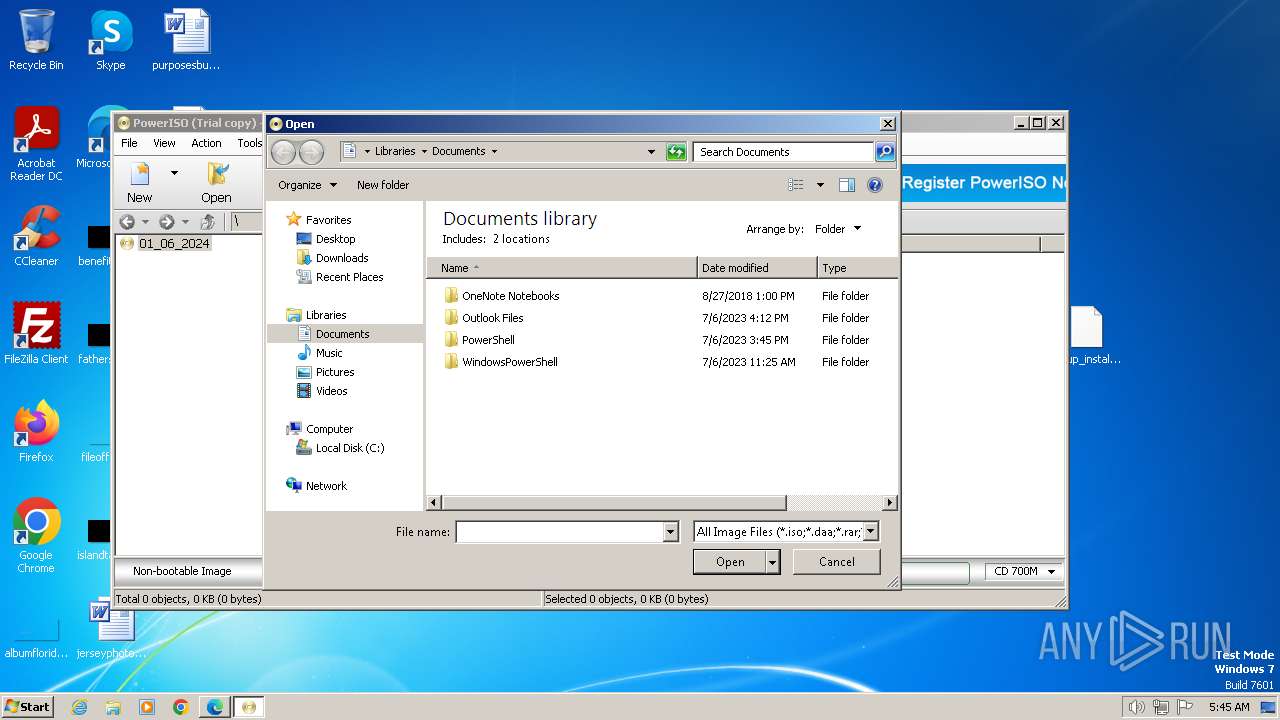This screenshot has width=1280, height=720.
Task: Open the CCleaner desktop icon
Action: tap(36, 236)
